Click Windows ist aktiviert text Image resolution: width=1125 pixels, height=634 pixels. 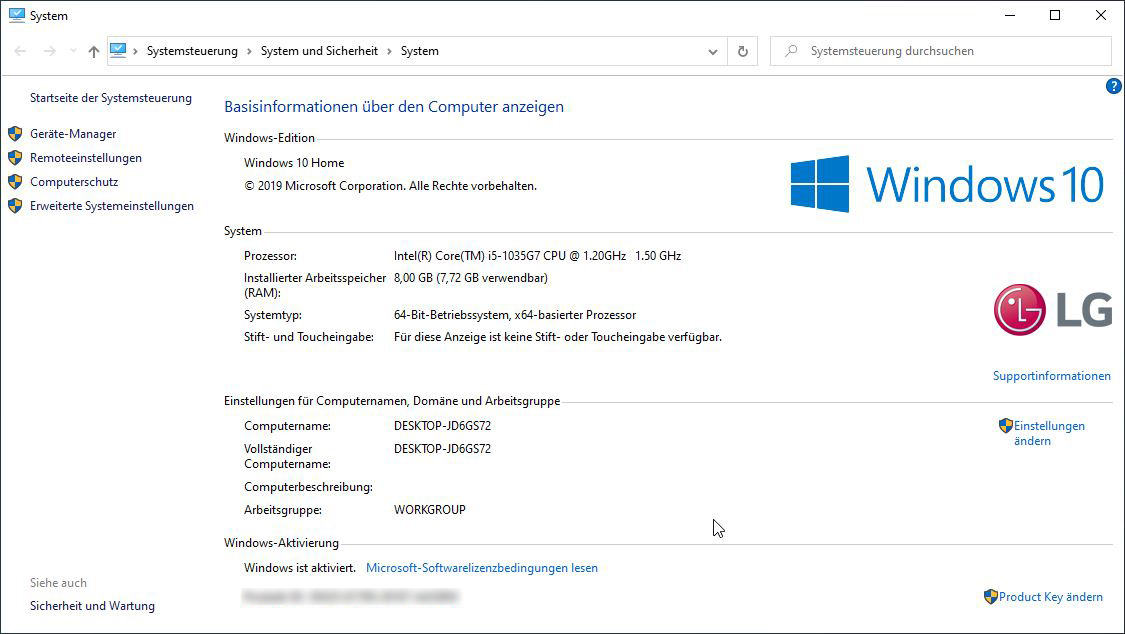(300, 567)
